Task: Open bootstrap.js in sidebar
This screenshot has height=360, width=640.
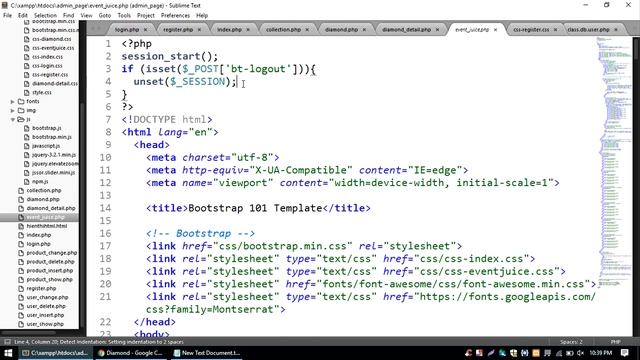Action: [x=47, y=128]
